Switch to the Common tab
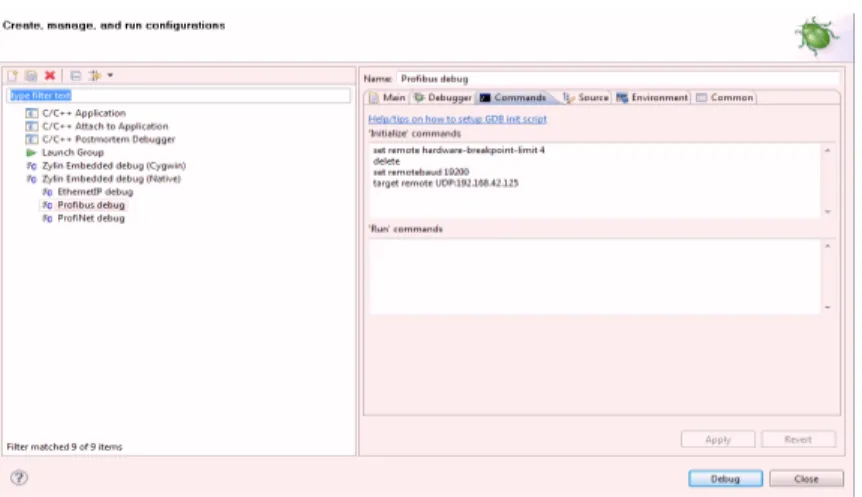Screen dimensions: 862x497 [725, 97]
